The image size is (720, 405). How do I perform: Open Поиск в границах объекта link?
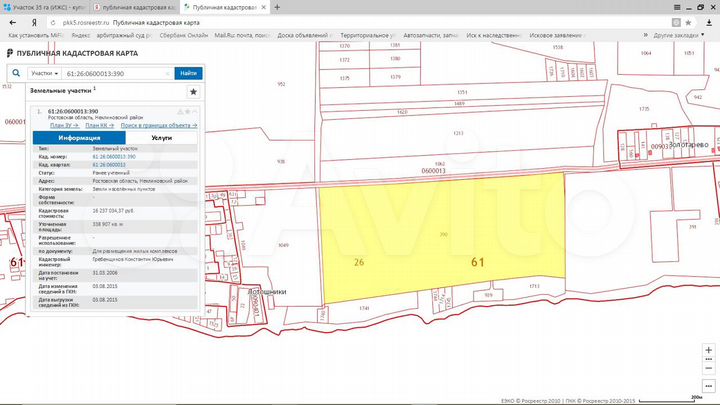[159, 125]
